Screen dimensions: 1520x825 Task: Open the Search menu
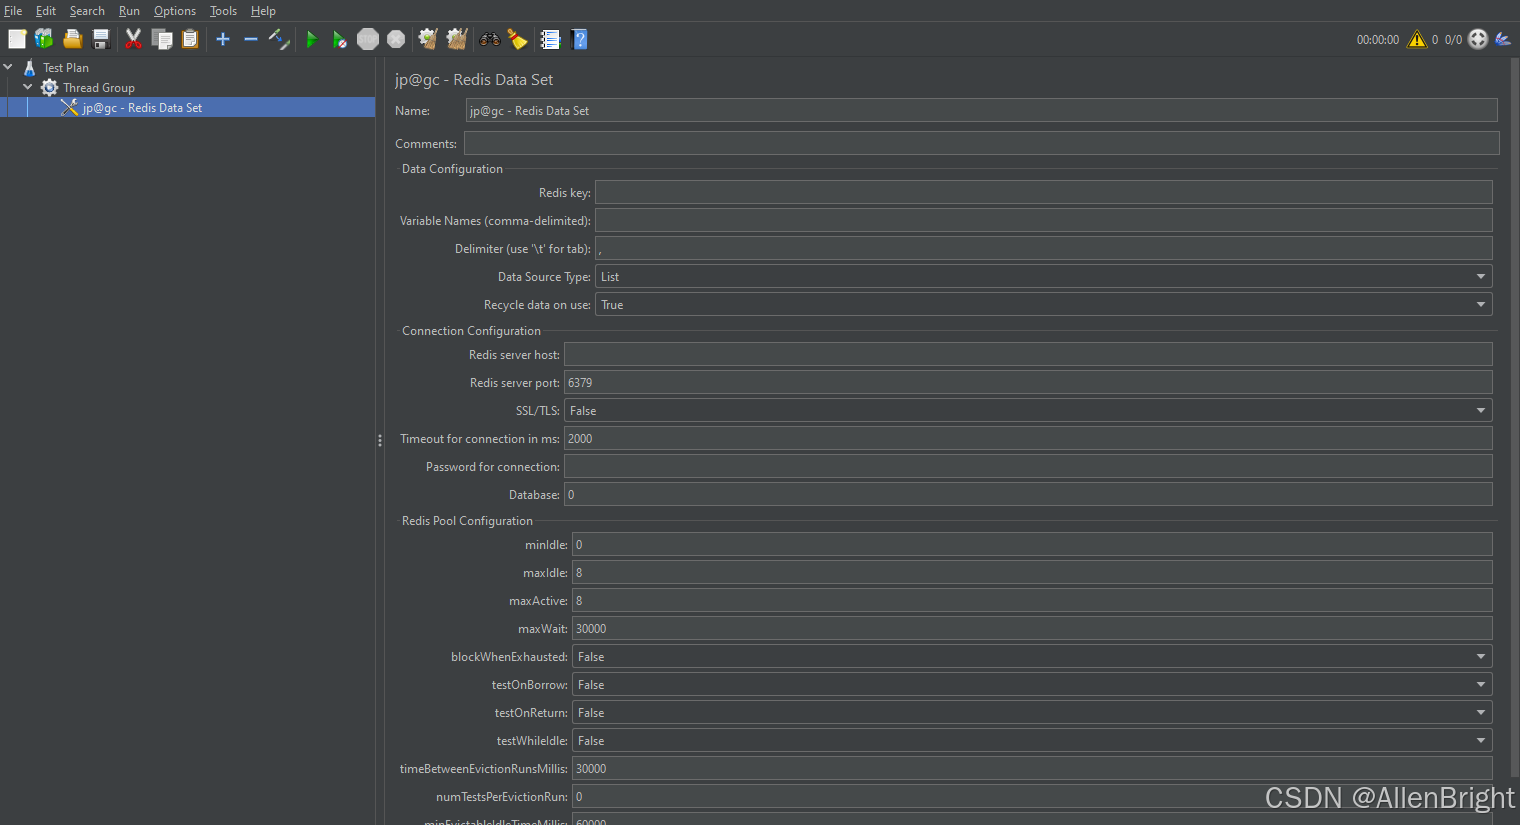point(87,11)
